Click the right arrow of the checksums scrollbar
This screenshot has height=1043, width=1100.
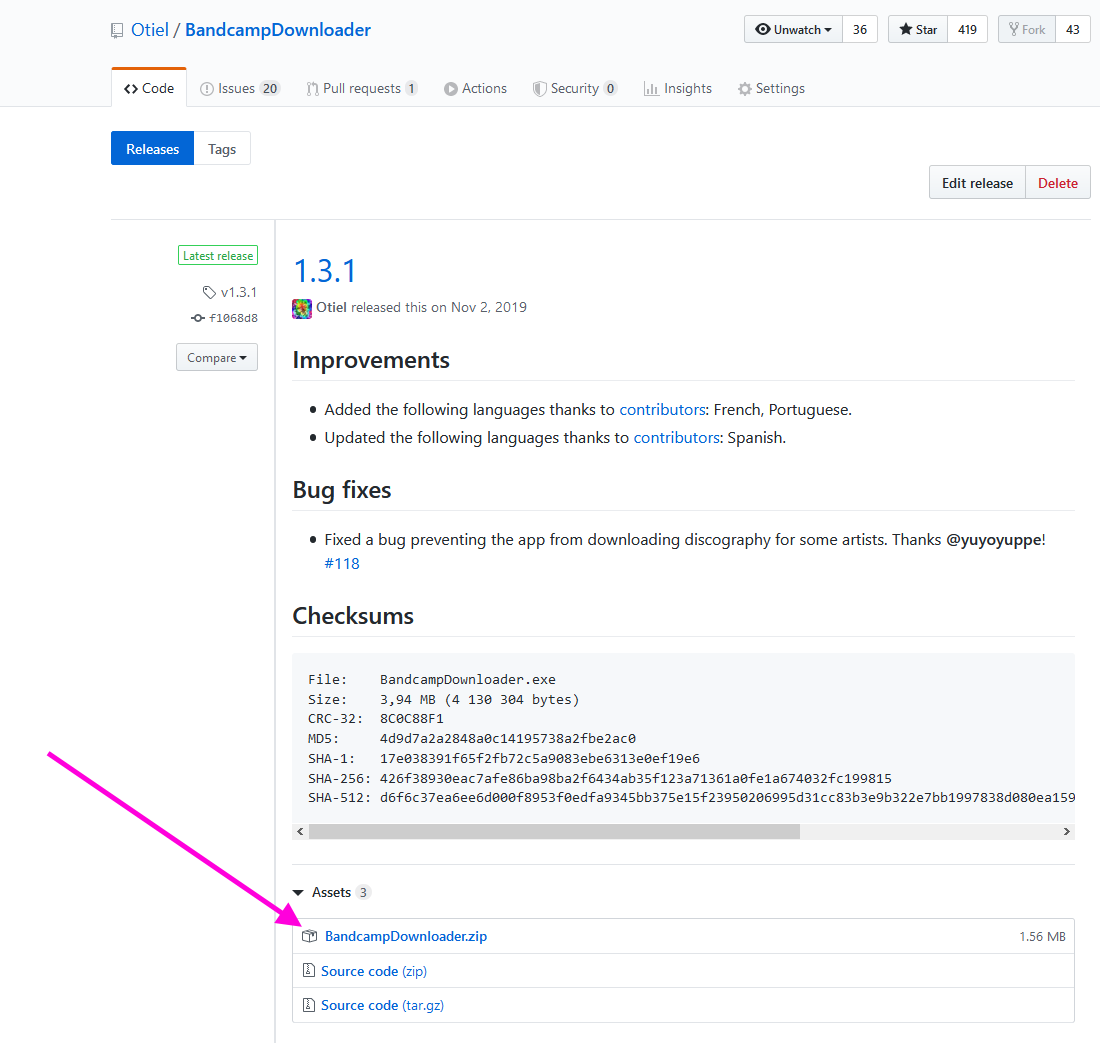(x=1066, y=831)
